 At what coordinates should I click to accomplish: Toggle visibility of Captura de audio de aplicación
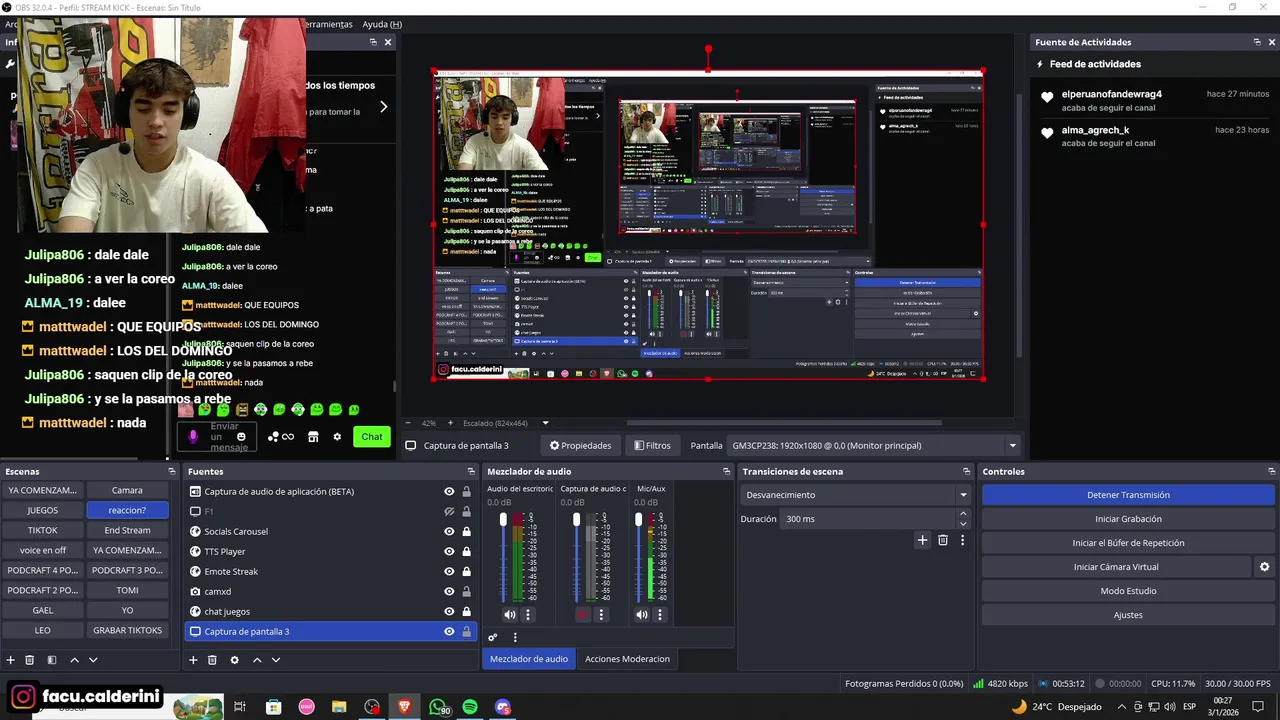(x=449, y=491)
